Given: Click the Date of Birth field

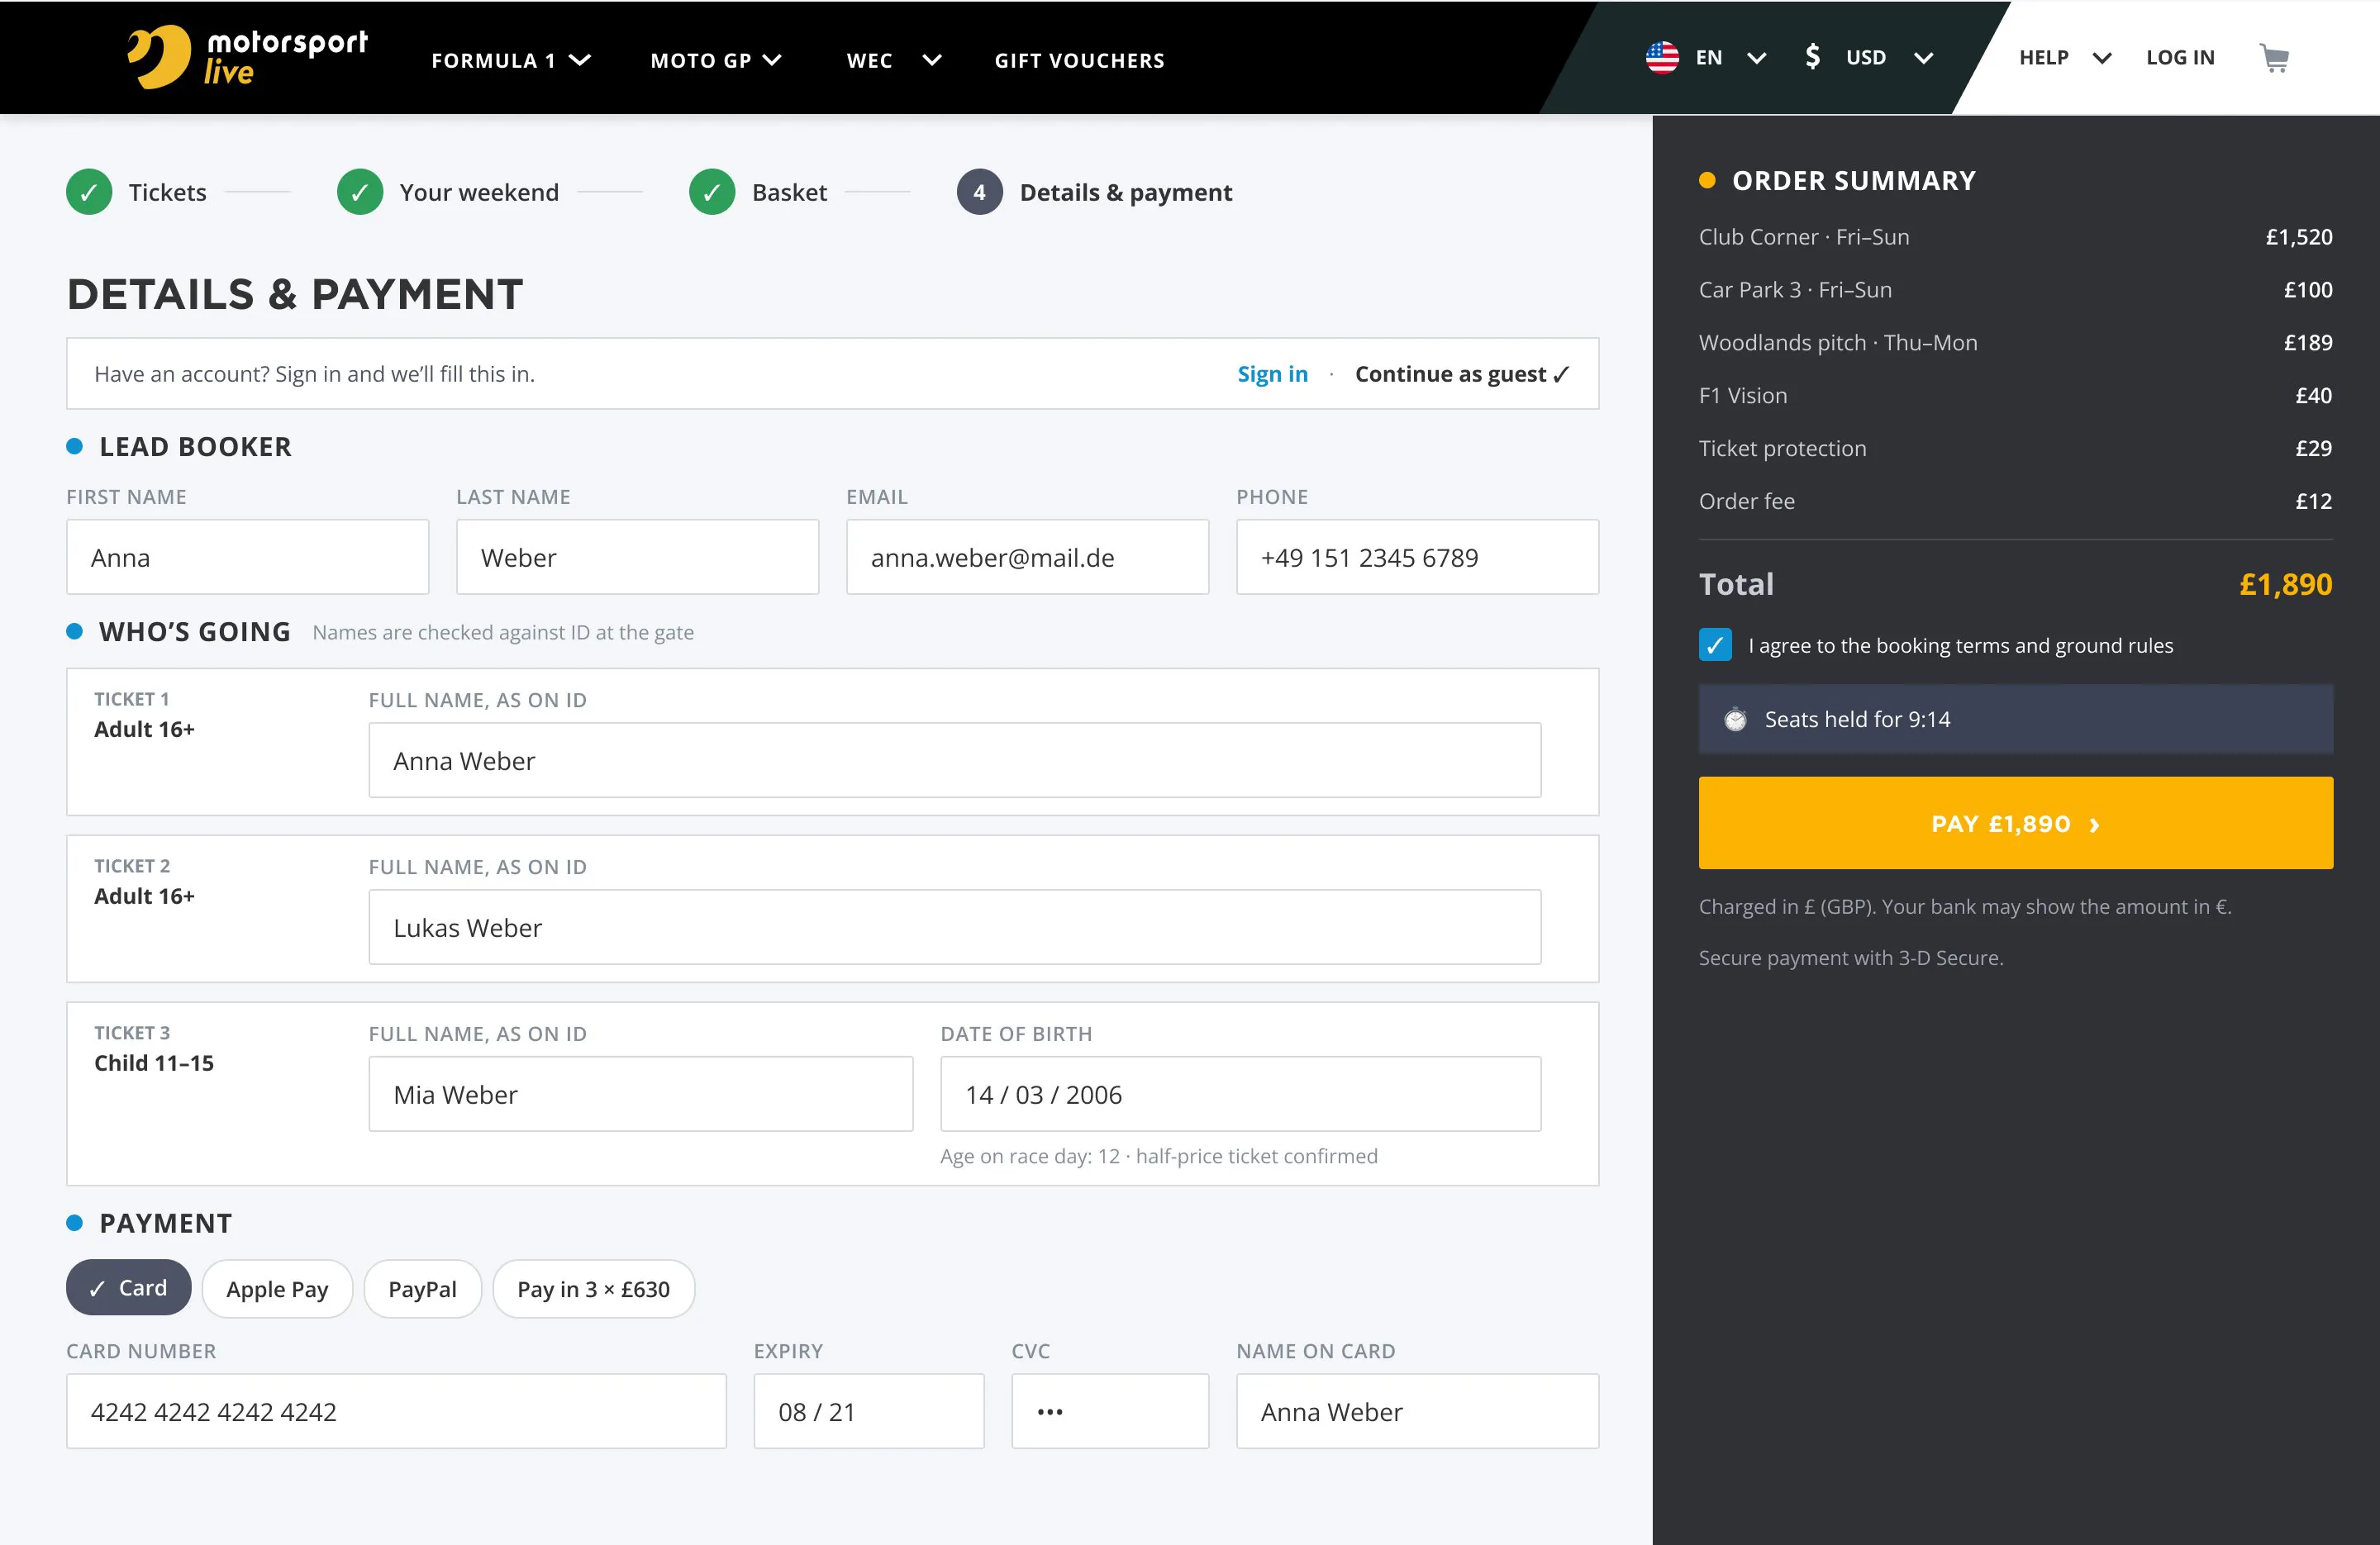Looking at the screenshot, I should coord(1240,1094).
